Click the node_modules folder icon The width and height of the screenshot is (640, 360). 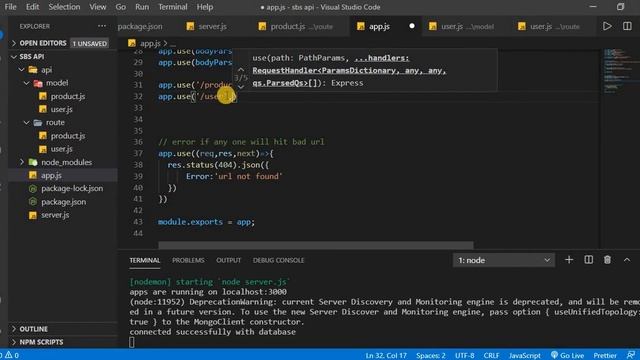pos(33,162)
